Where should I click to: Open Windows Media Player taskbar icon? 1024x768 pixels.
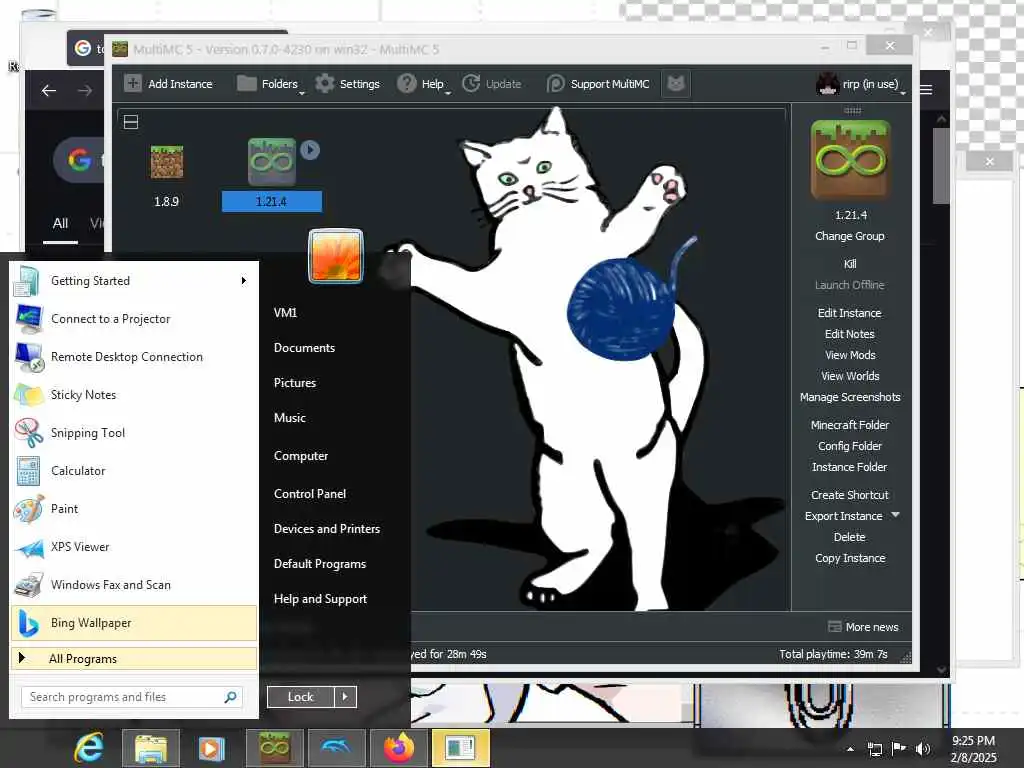[211, 748]
